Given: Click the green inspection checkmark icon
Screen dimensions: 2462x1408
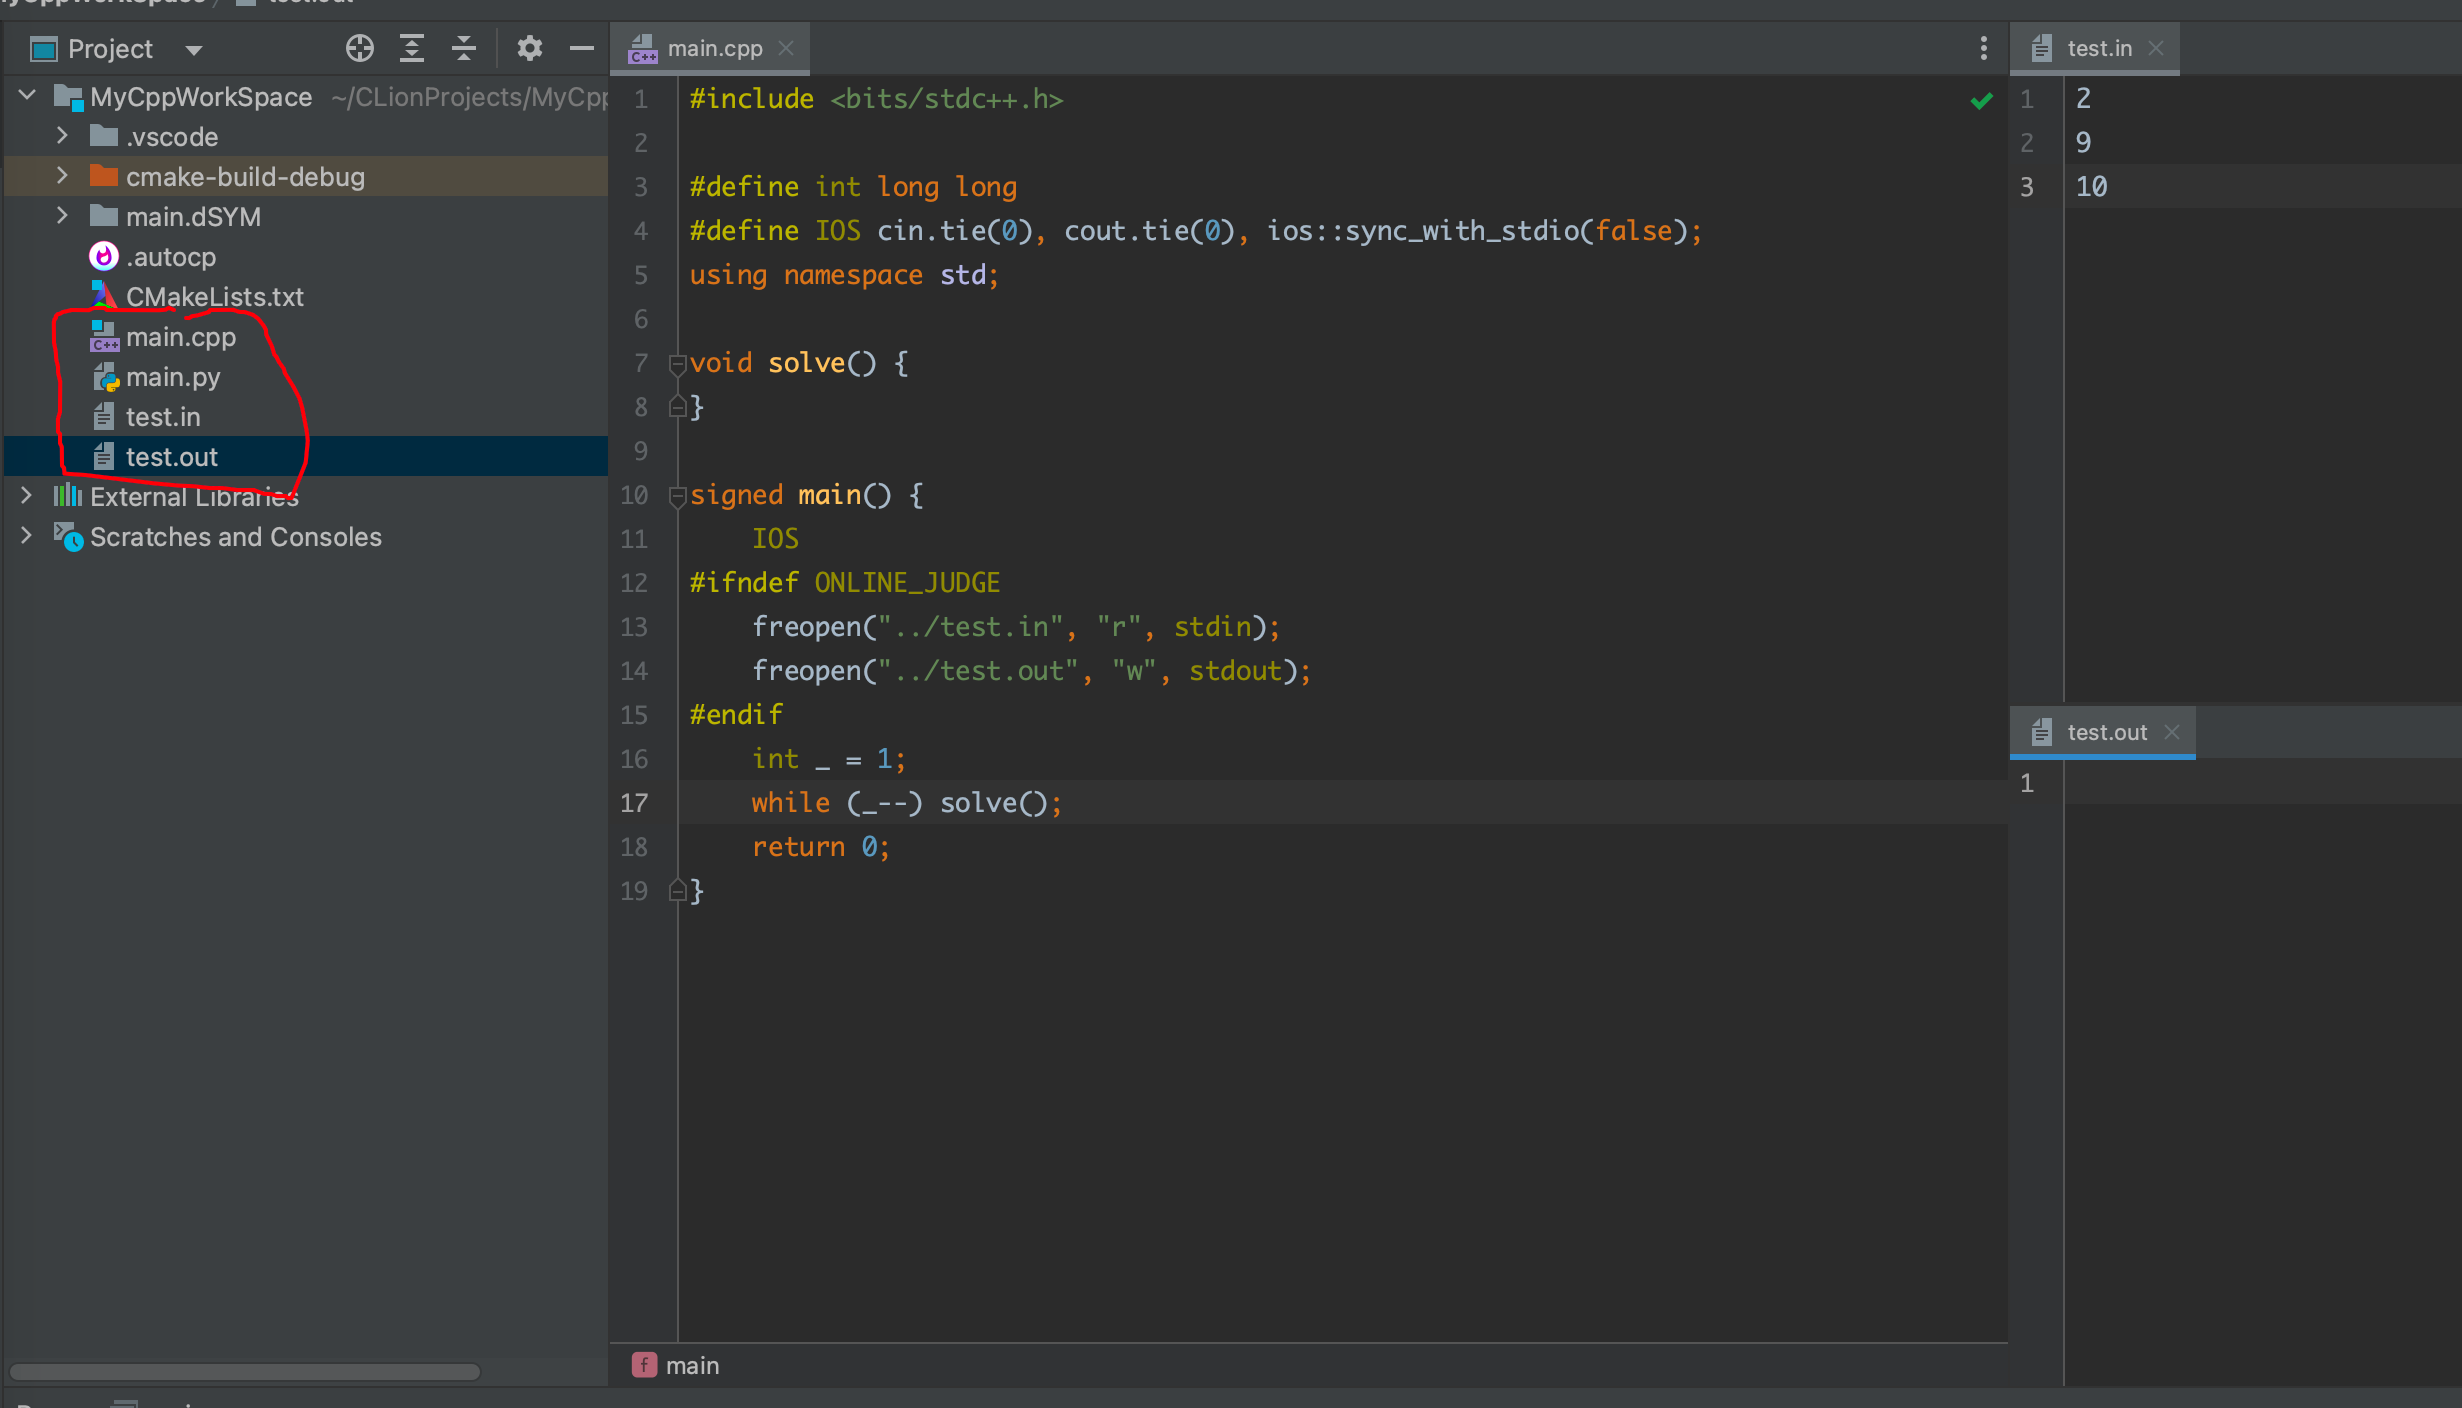Looking at the screenshot, I should [1981, 100].
